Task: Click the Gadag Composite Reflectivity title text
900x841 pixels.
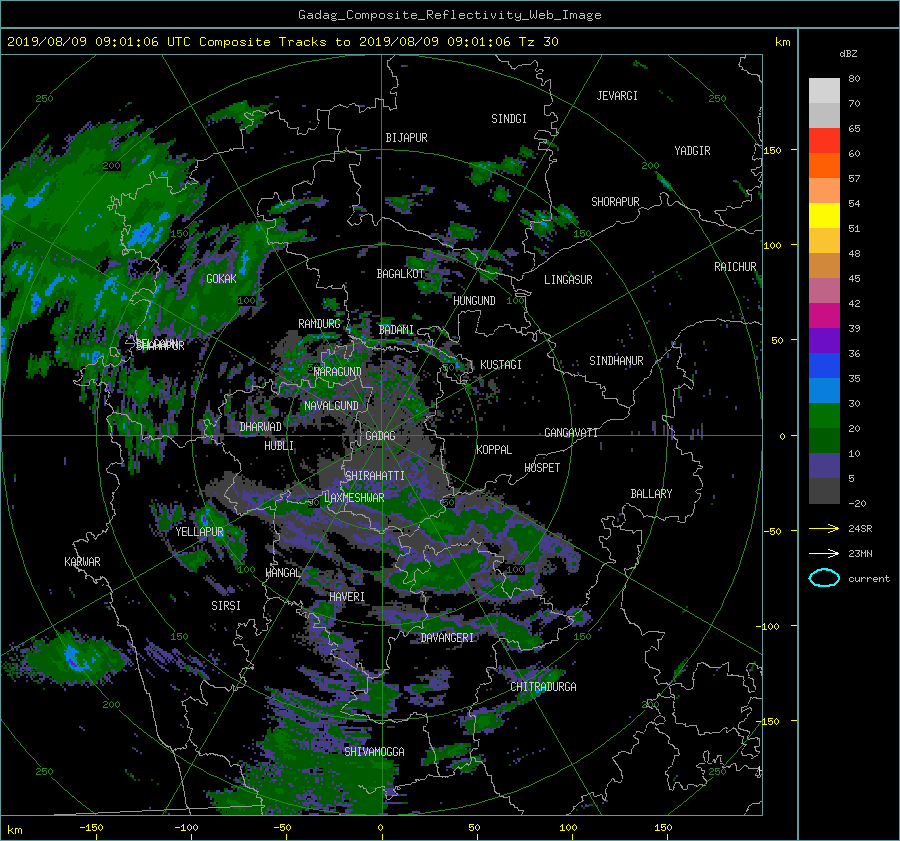Action: (449, 15)
